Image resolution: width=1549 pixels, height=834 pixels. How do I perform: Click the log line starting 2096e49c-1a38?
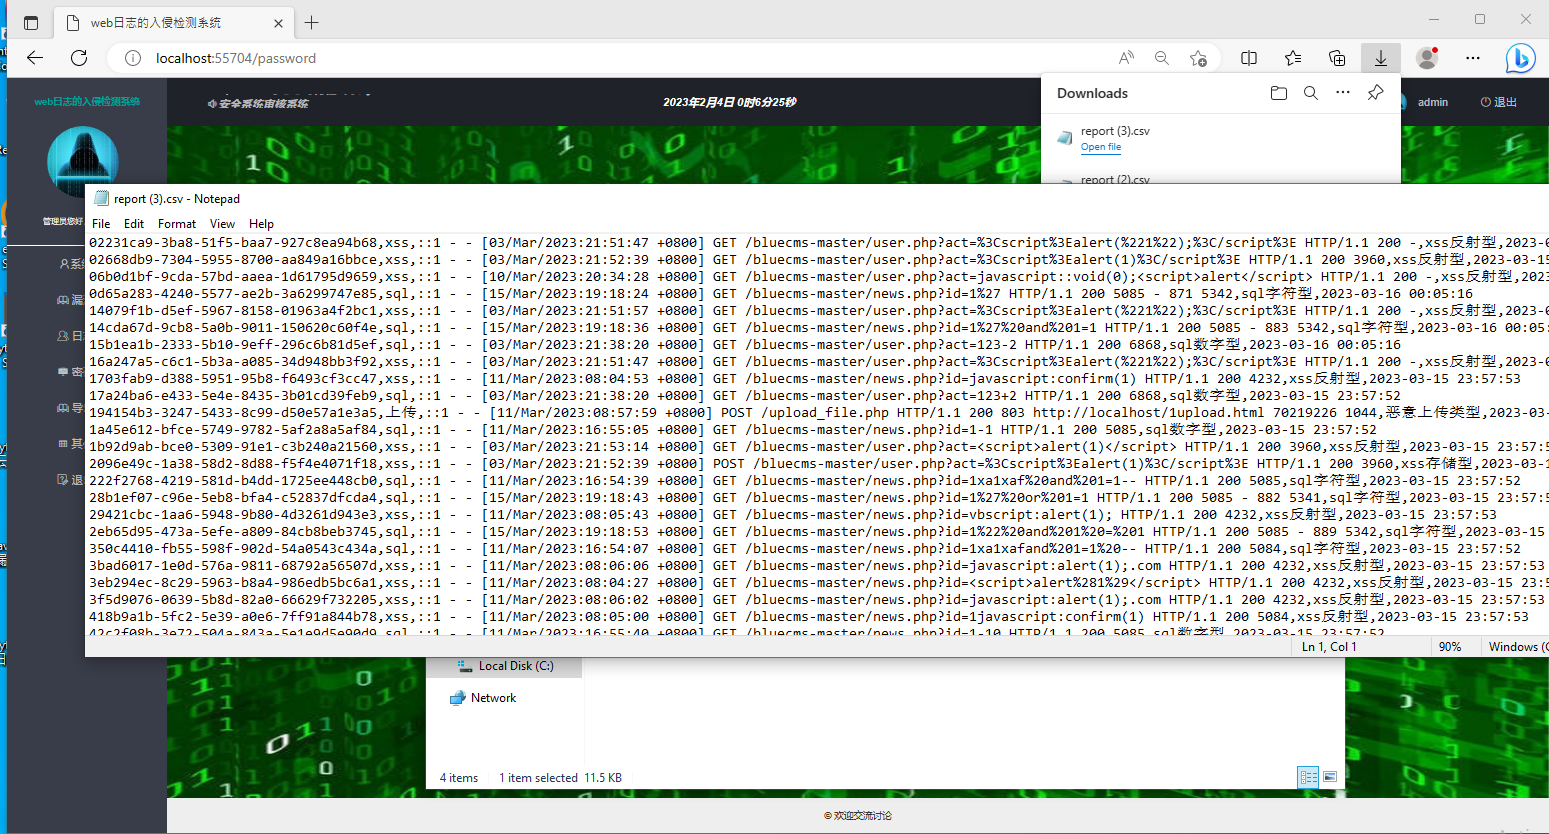point(818,464)
